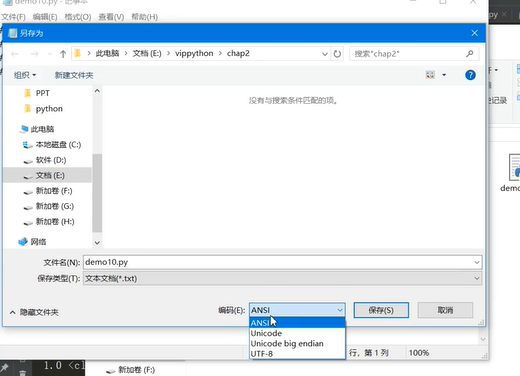Open the 组织 organize menu
This screenshot has height=376, width=520.
(x=25, y=75)
